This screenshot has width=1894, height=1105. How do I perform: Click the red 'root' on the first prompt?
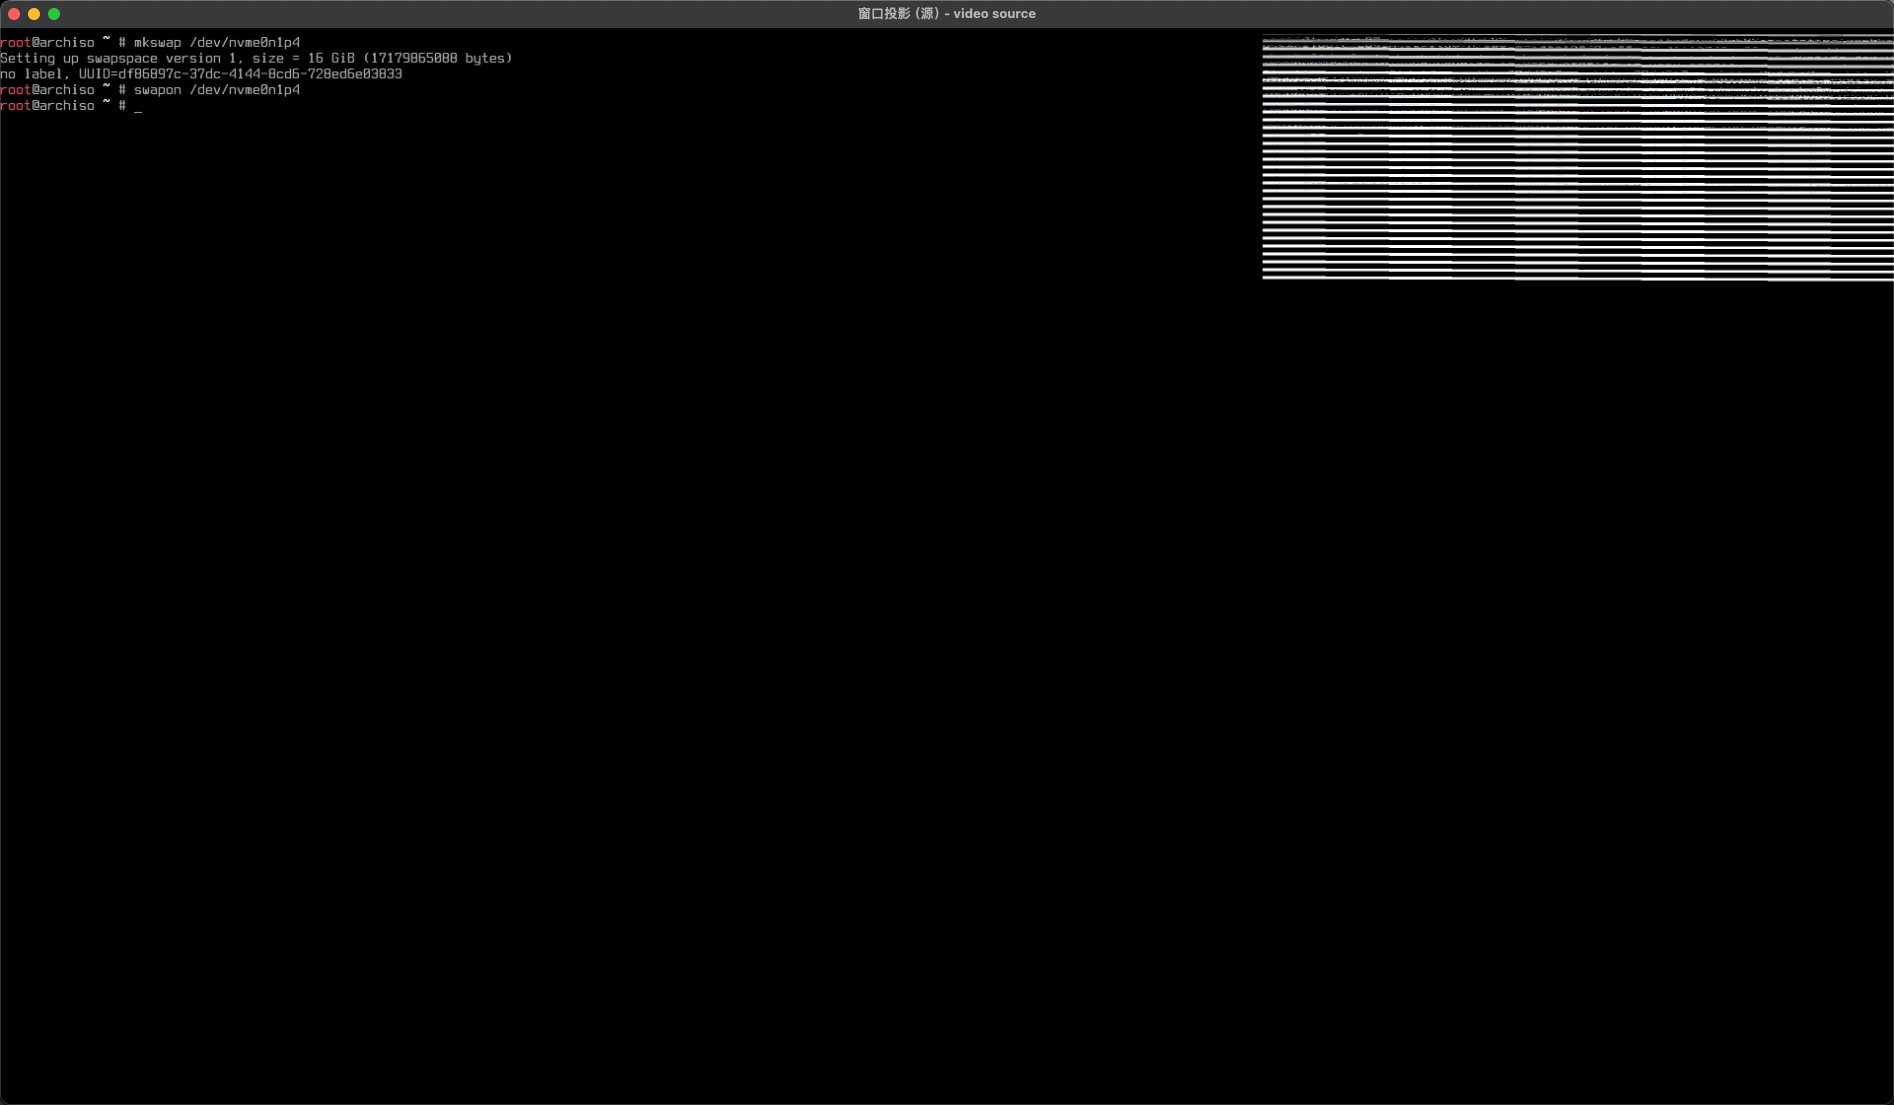click(15, 43)
